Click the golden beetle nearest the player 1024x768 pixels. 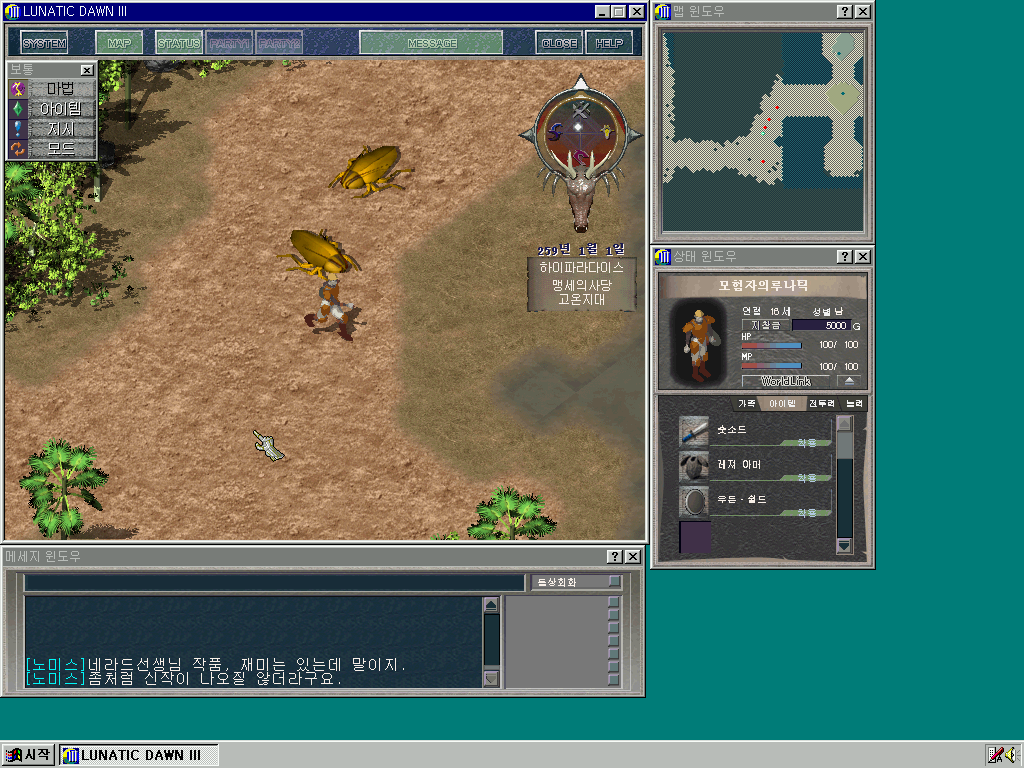pyautogui.click(x=320, y=252)
